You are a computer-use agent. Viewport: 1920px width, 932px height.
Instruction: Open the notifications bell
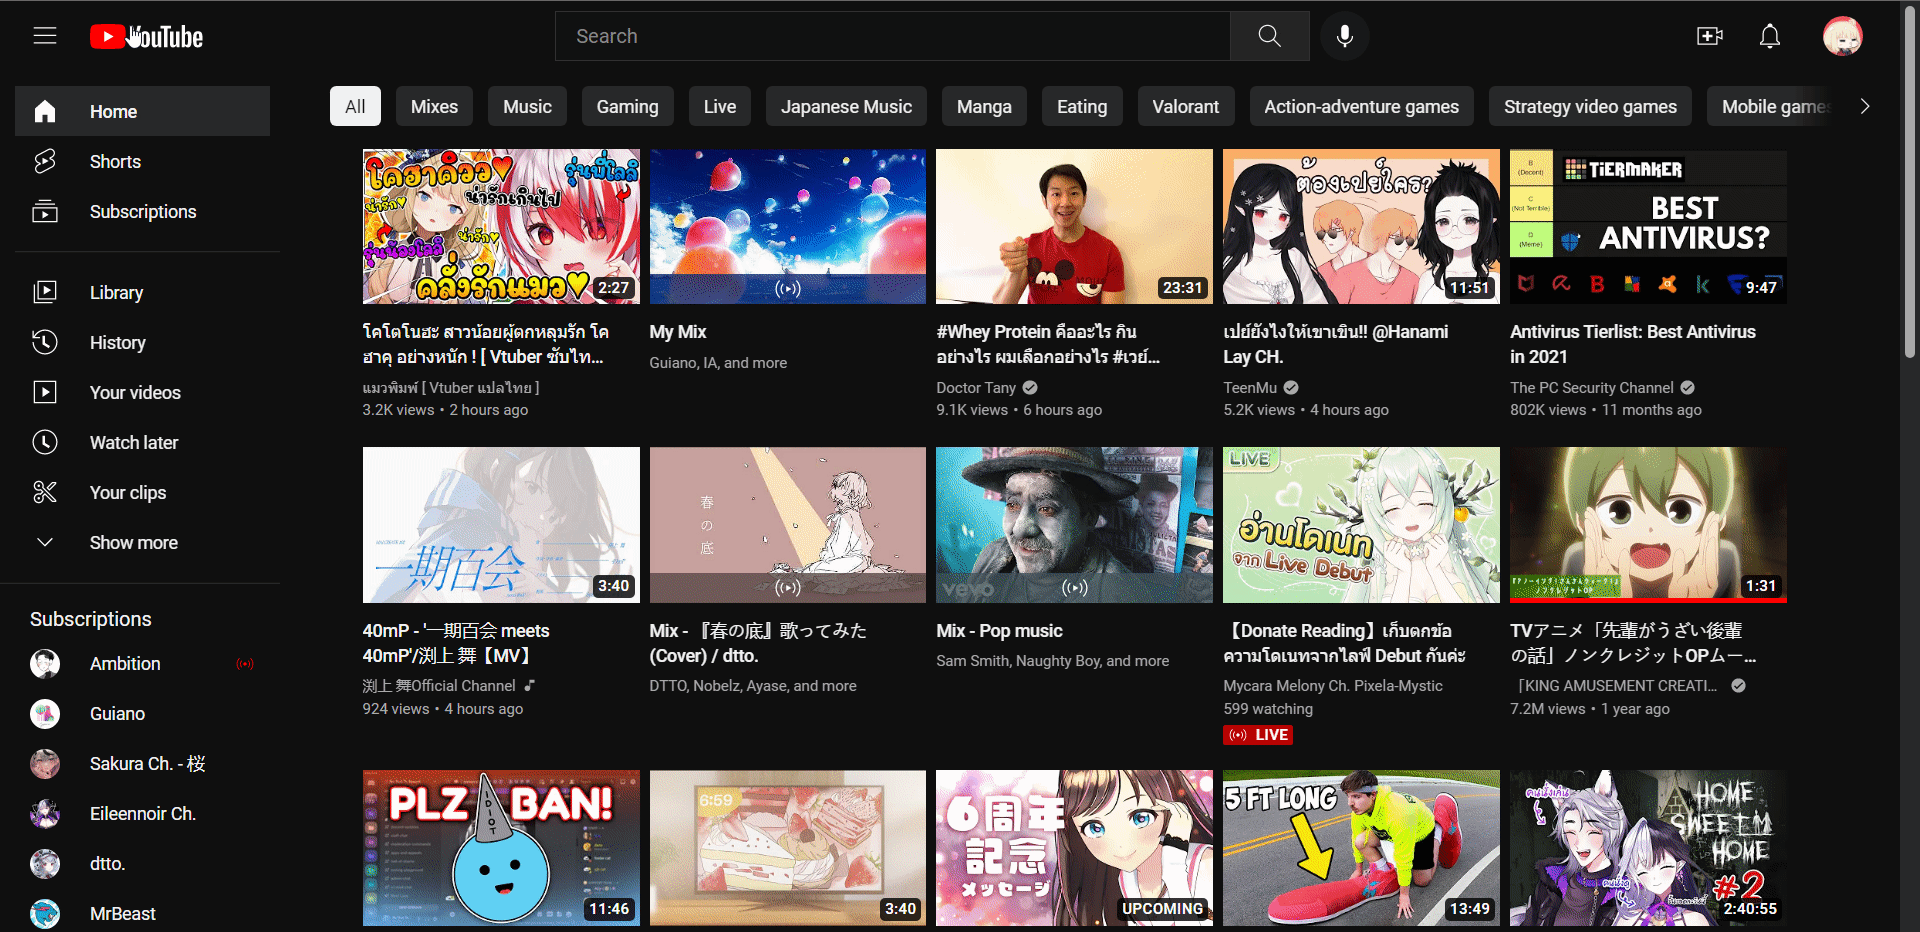click(1769, 36)
